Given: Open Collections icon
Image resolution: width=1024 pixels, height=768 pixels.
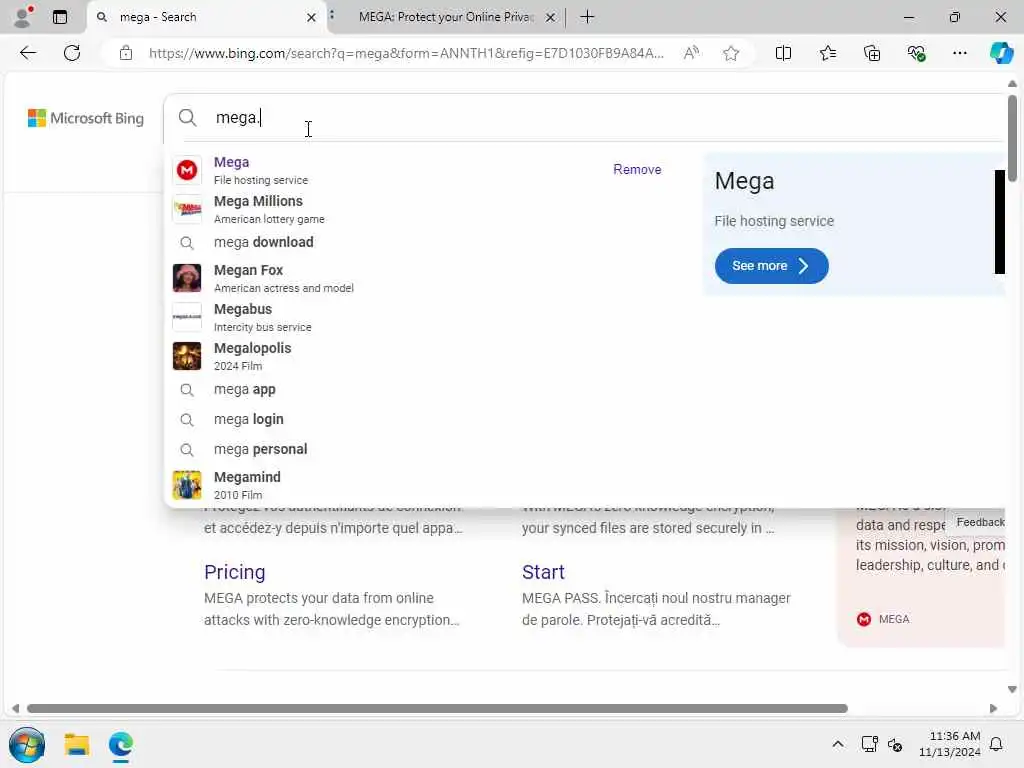Looking at the screenshot, I should pos(872,53).
